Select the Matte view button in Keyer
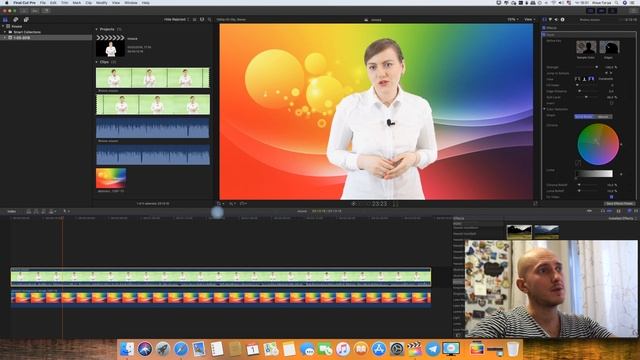Image resolution: width=640 pixels, height=360 pixels. tap(584, 79)
